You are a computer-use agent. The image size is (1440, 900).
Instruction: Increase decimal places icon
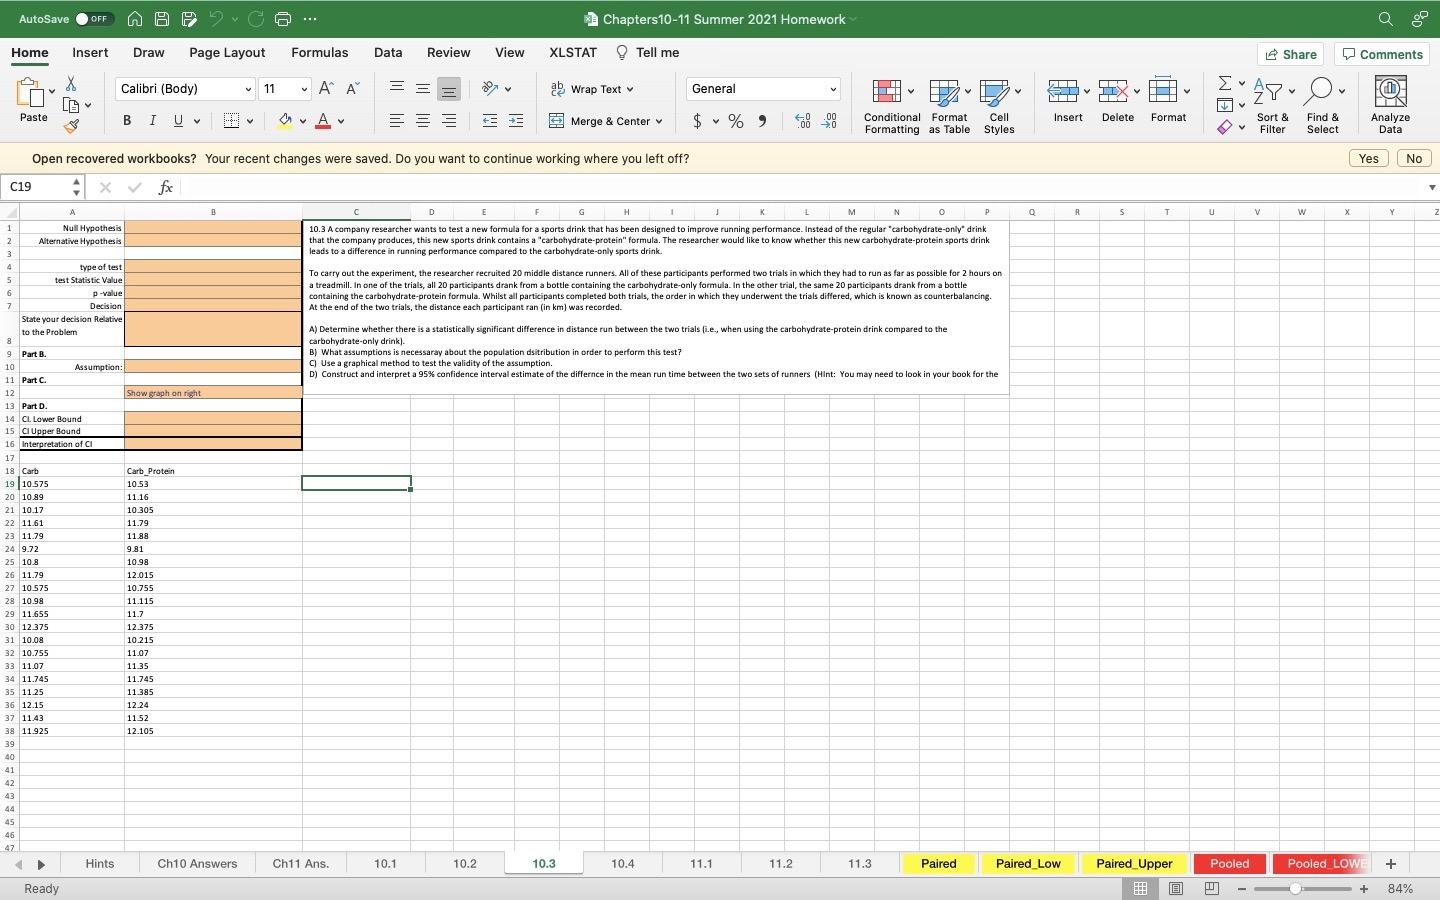(803, 121)
